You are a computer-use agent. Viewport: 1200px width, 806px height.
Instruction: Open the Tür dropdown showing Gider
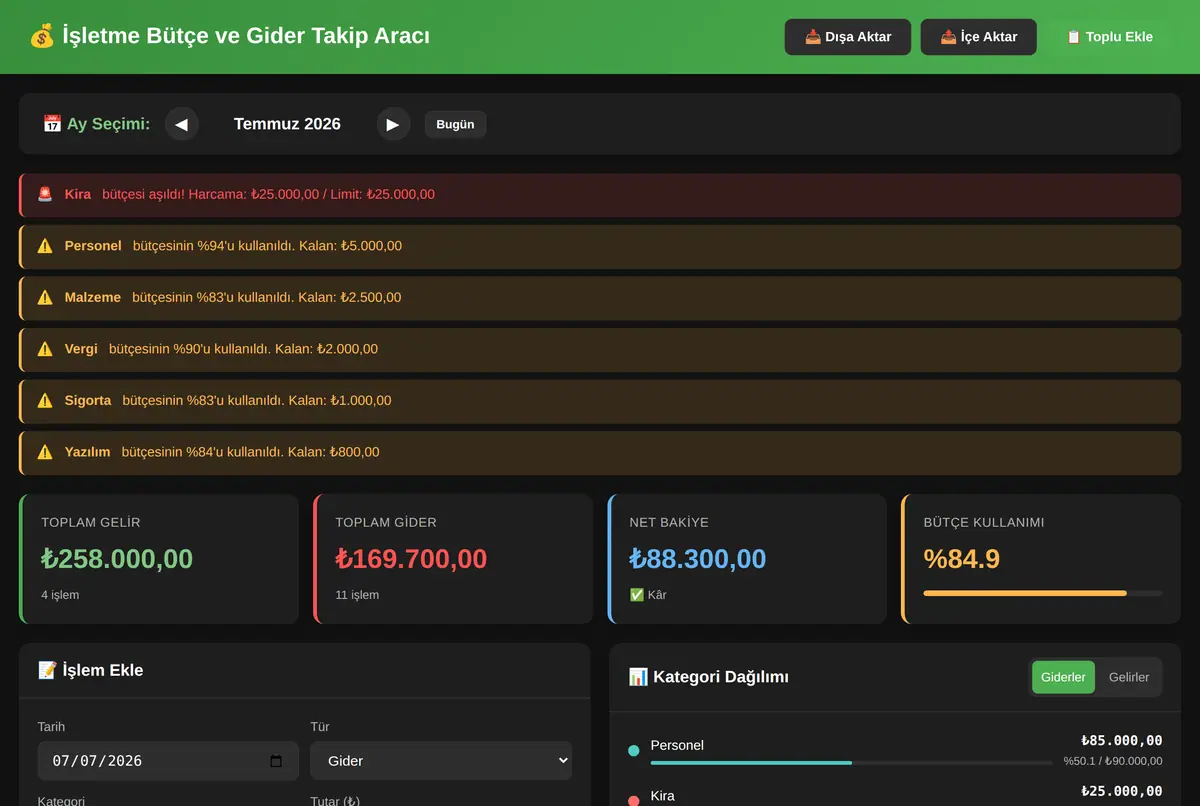coord(441,761)
